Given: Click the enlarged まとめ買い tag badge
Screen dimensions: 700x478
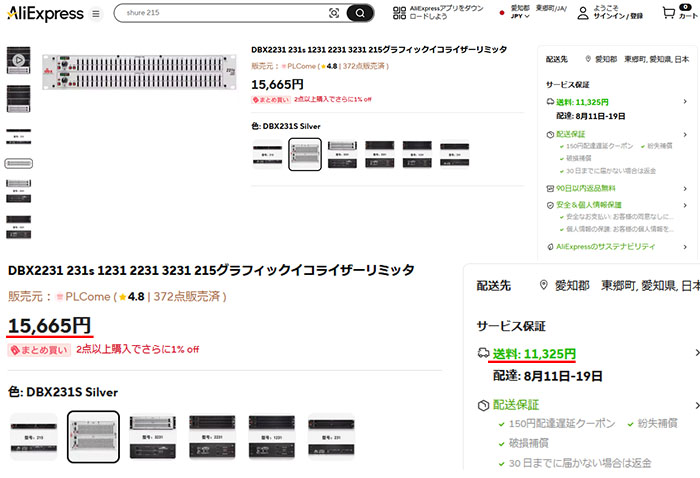Looking at the screenshot, I should [39, 350].
